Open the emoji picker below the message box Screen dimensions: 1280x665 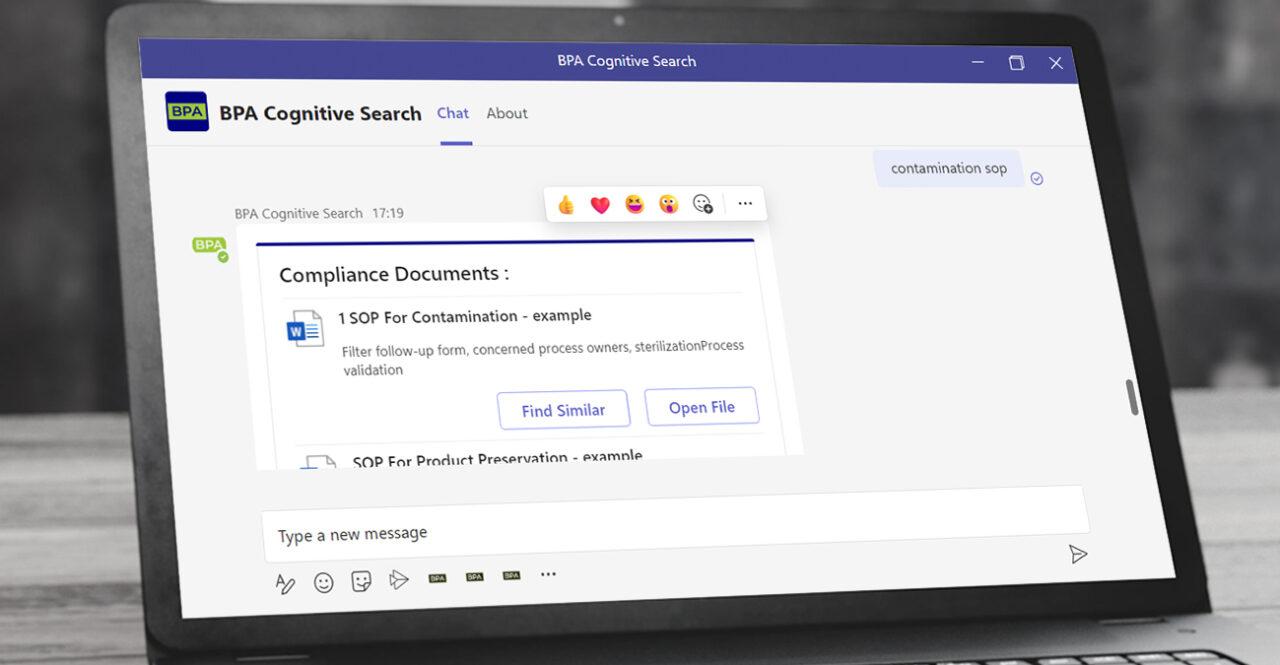coord(323,581)
